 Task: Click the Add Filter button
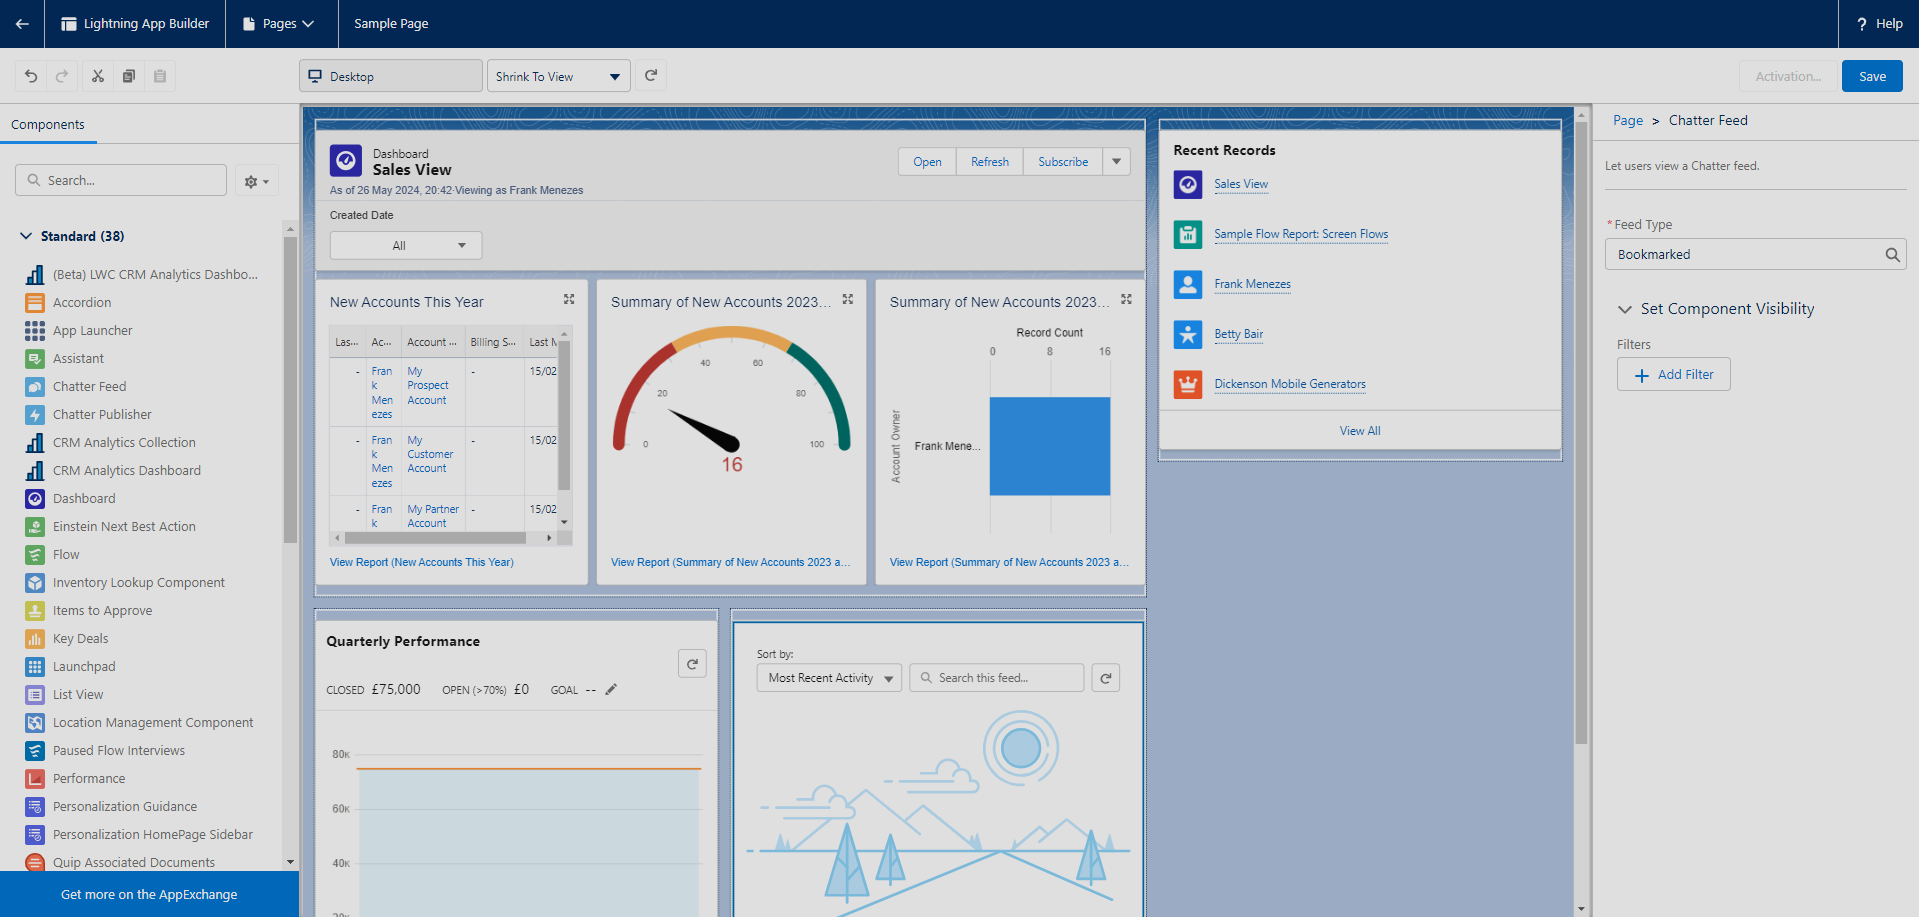click(1674, 375)
